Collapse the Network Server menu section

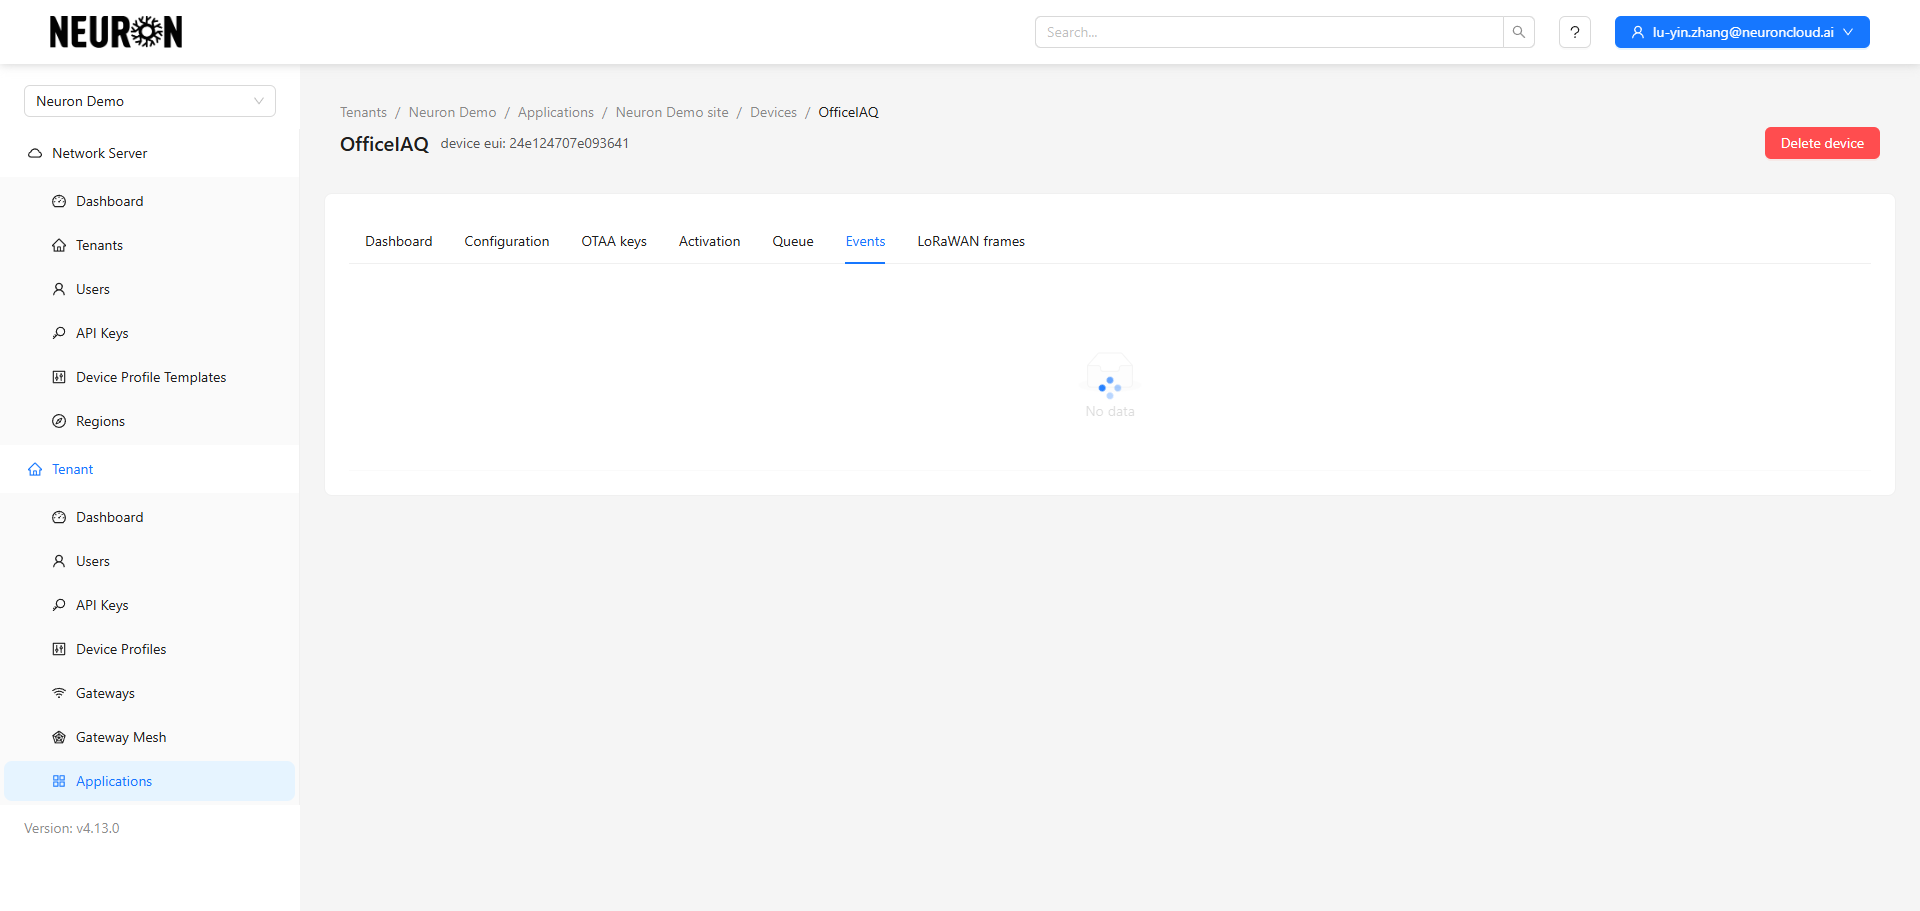[150, 153]
